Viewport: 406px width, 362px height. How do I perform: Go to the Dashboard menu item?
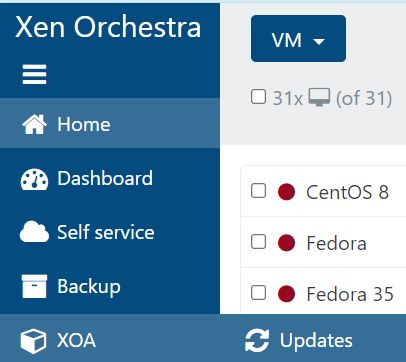coord(105,178)
